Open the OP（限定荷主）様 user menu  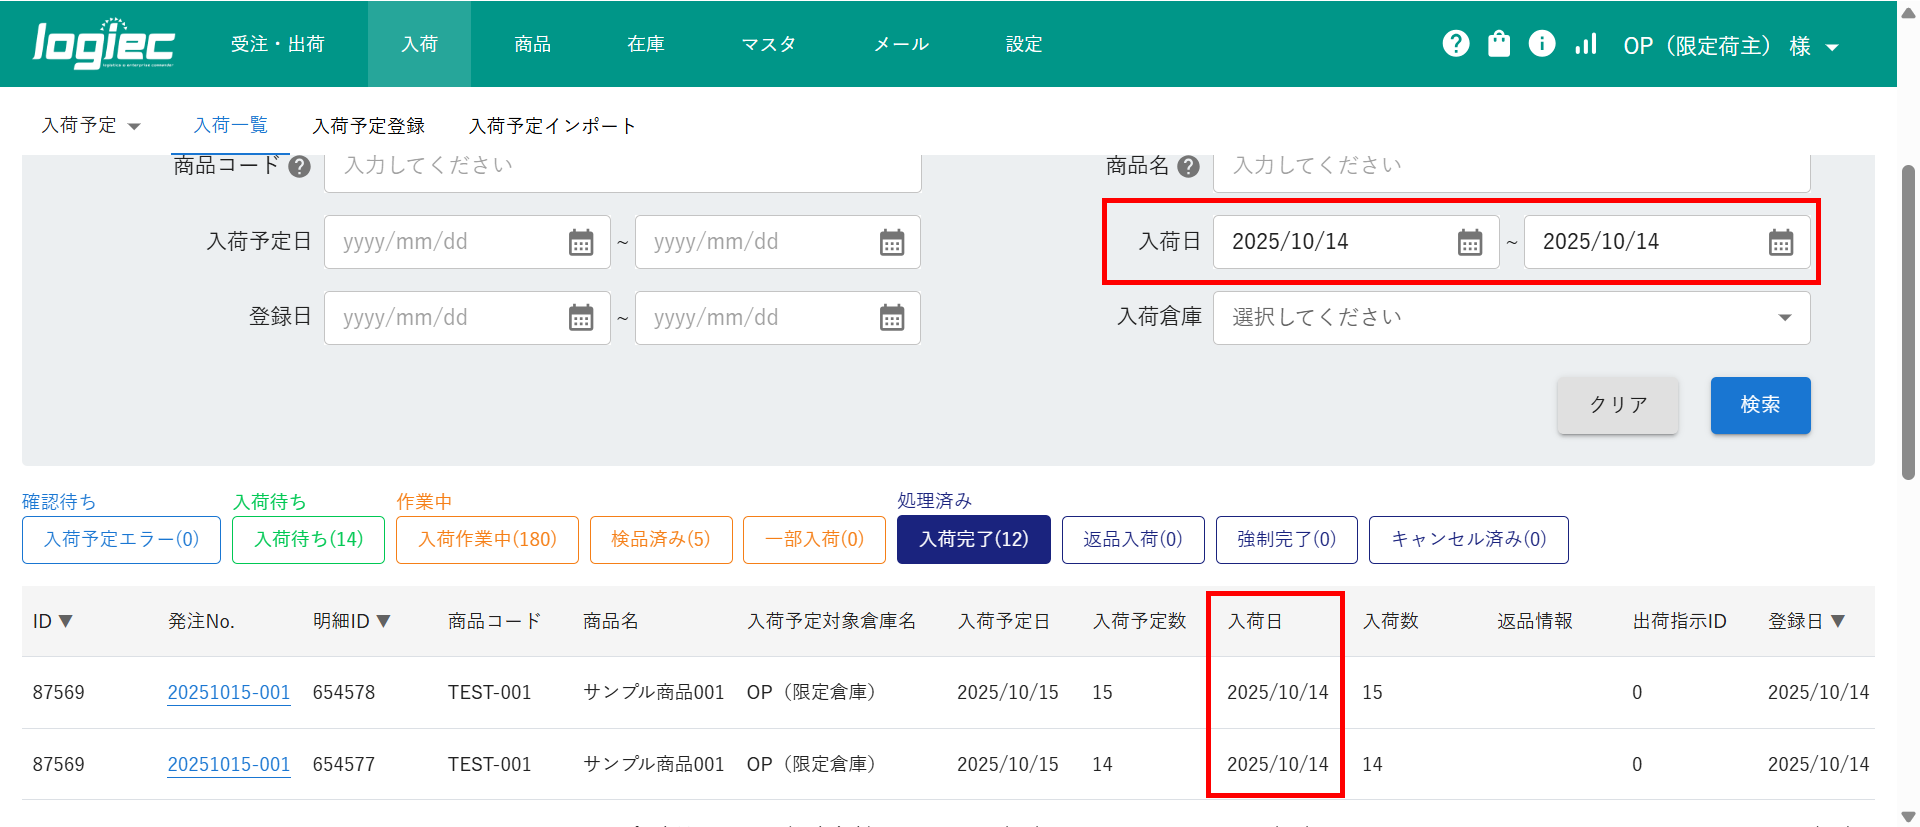1730,46
